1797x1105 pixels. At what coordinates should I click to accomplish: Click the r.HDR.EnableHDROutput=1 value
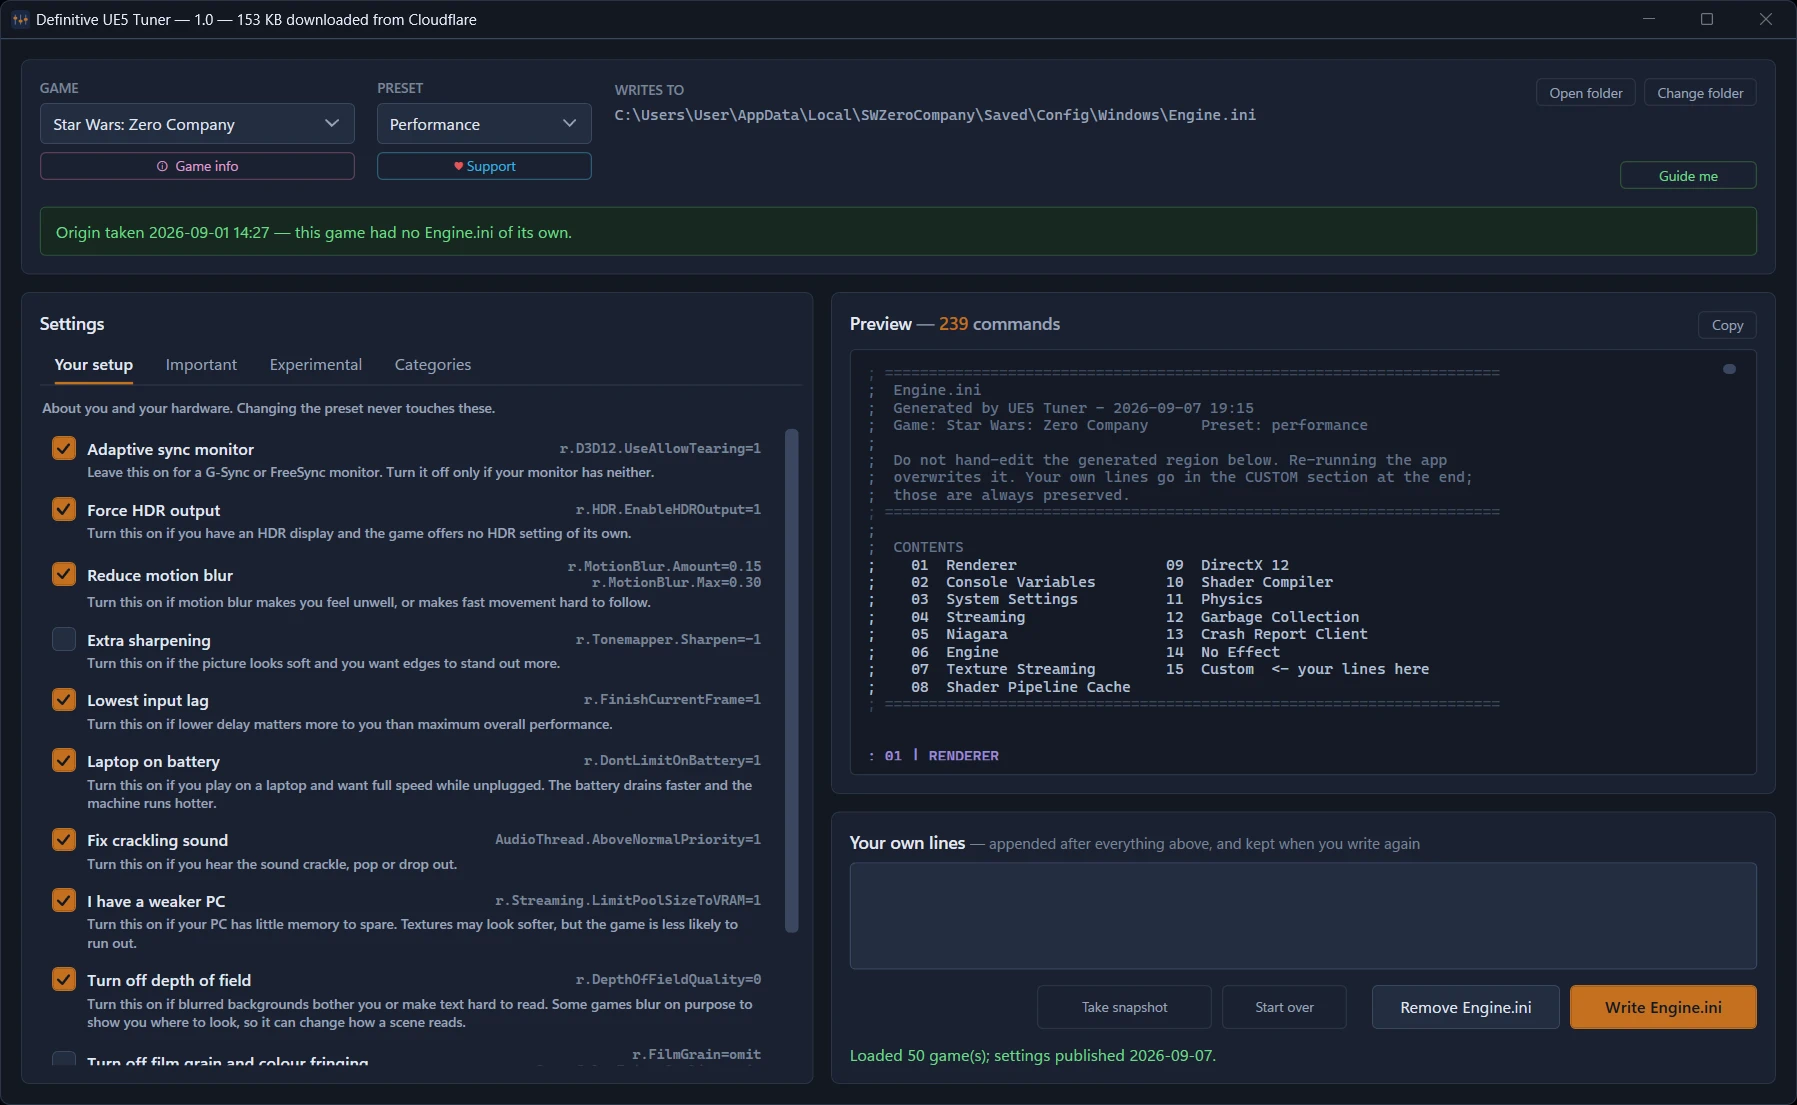coord(668,509)
